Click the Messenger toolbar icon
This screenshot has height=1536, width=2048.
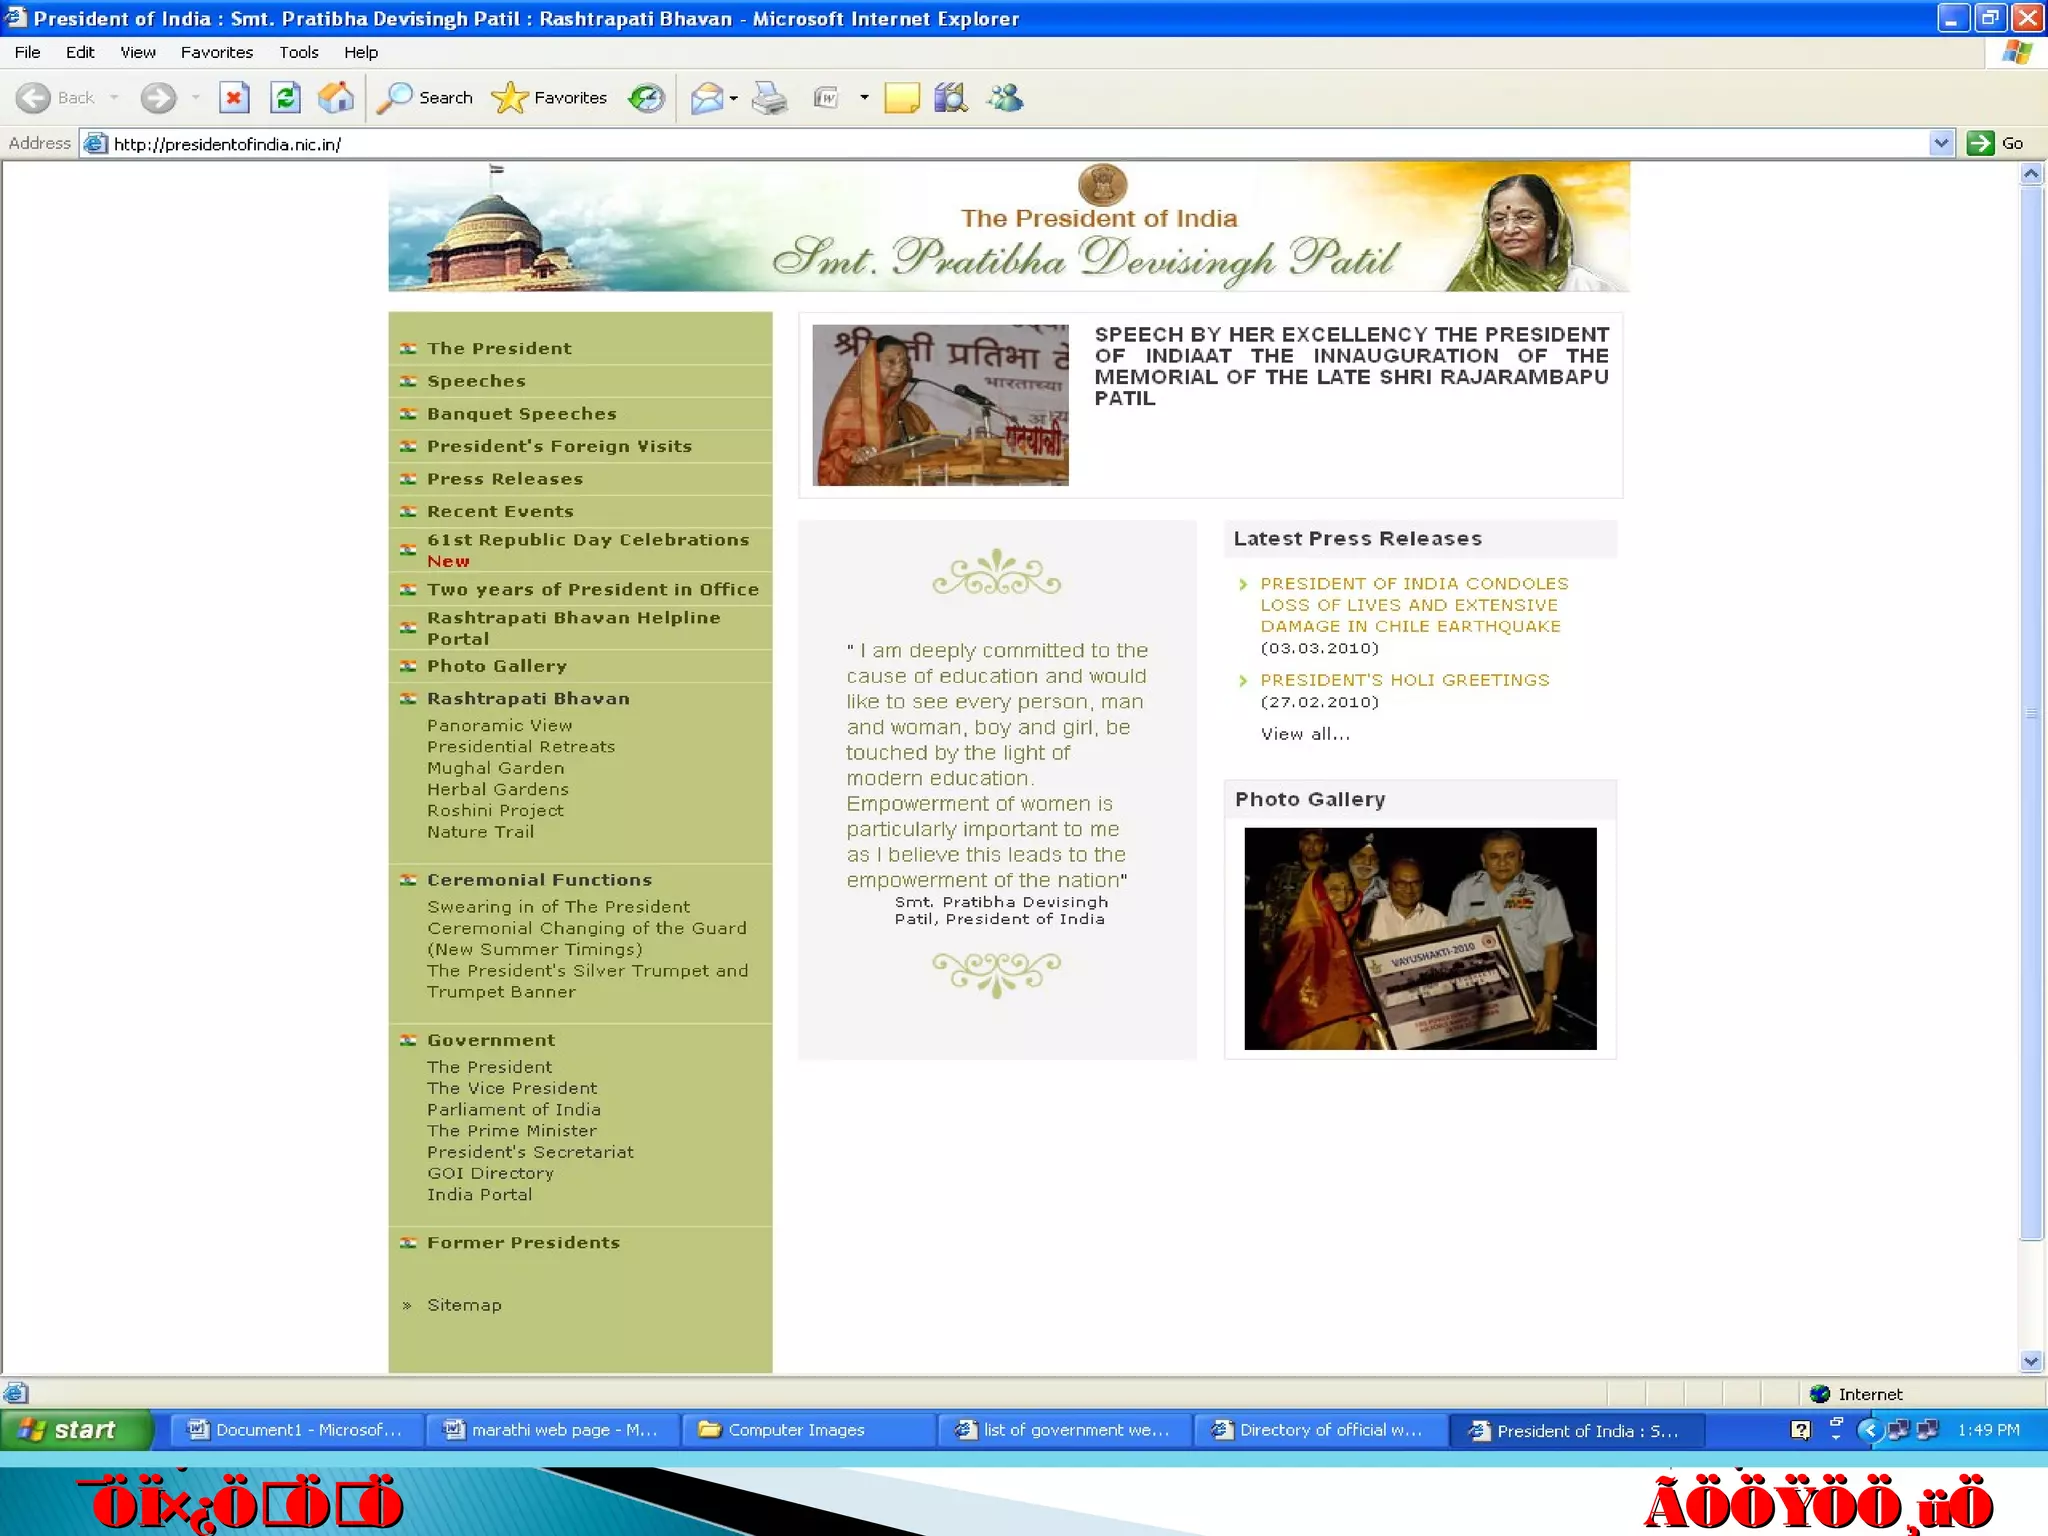pyautogui.click(x=1005, y=97)
